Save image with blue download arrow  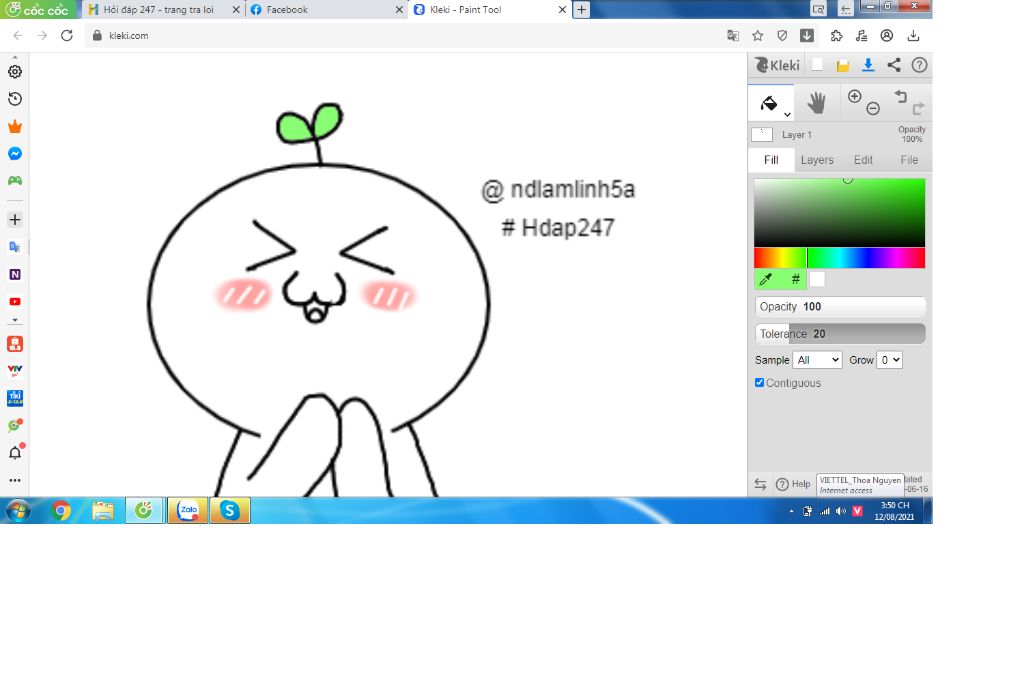868,65
